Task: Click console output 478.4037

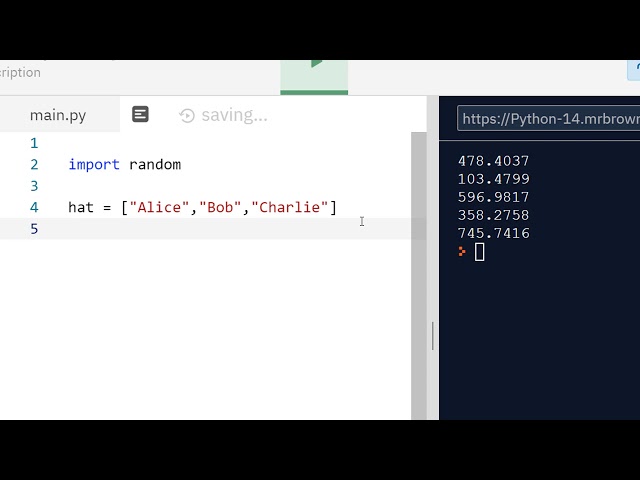Action: (493, 161)
